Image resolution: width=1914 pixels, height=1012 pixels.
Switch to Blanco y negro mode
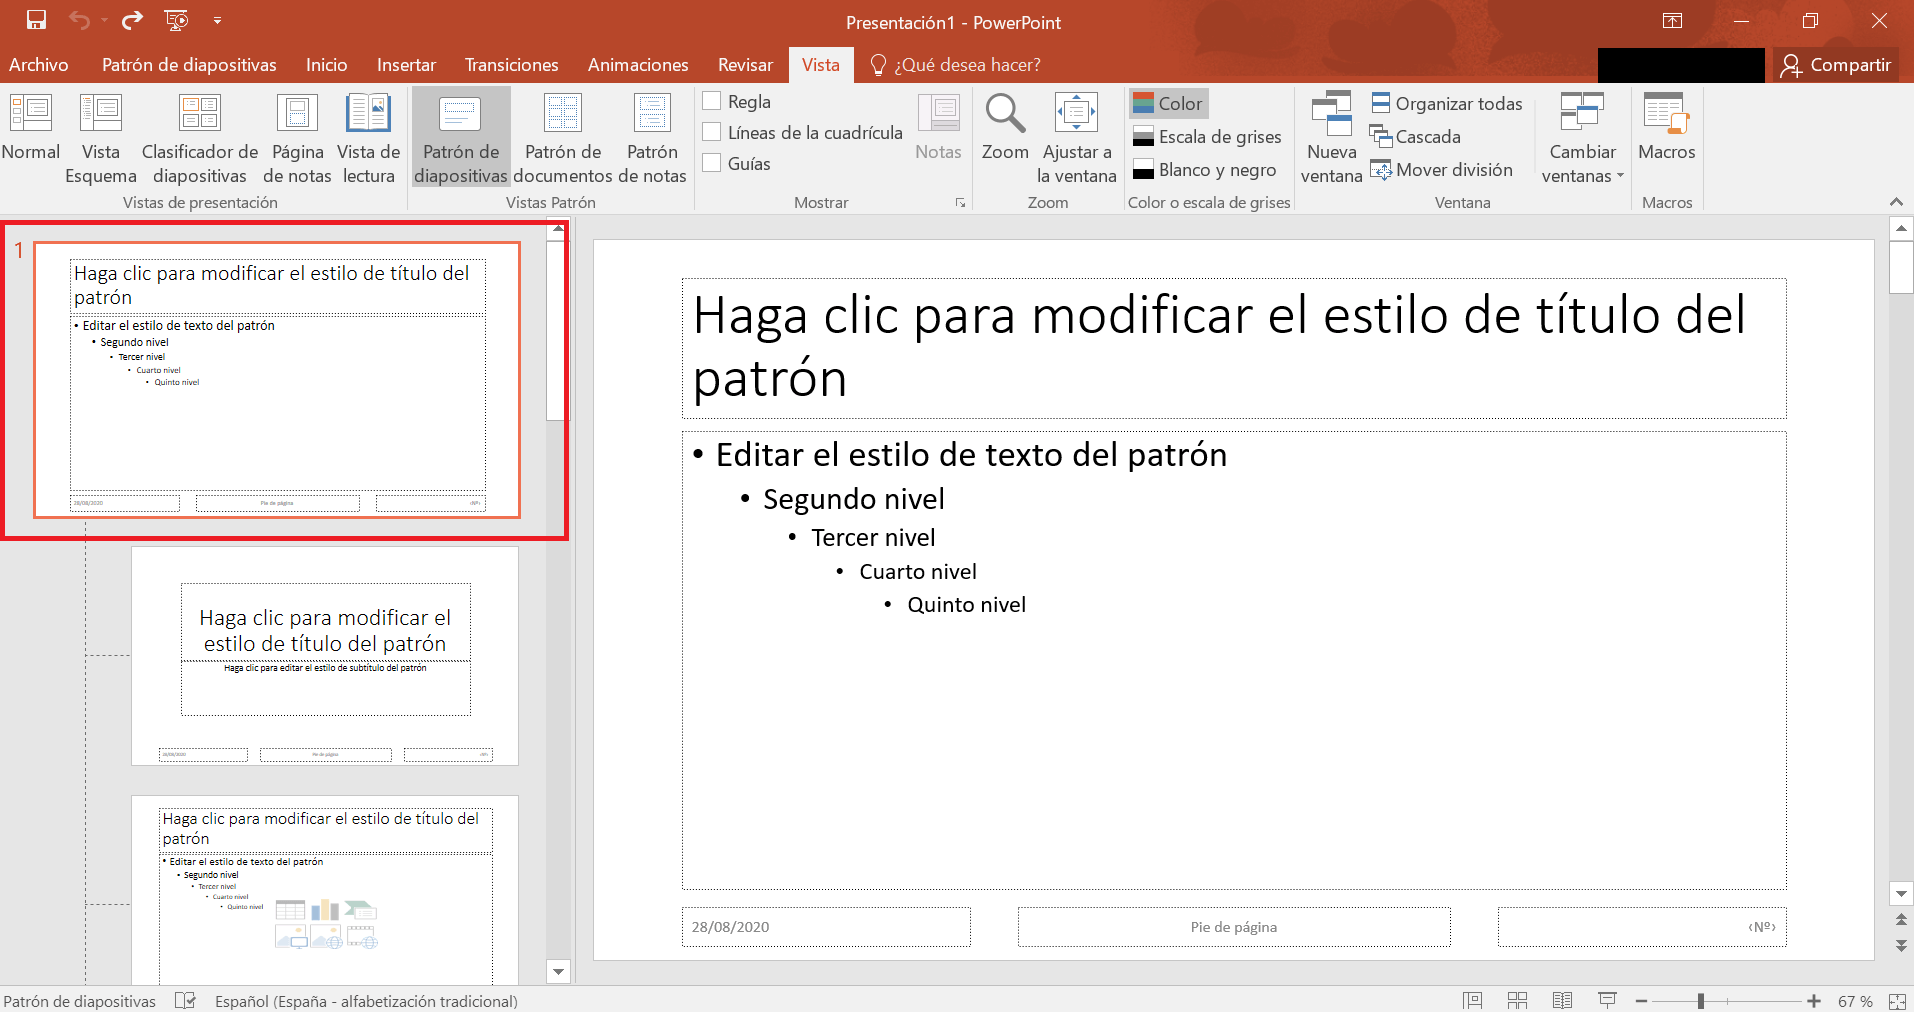point(1205,169)
